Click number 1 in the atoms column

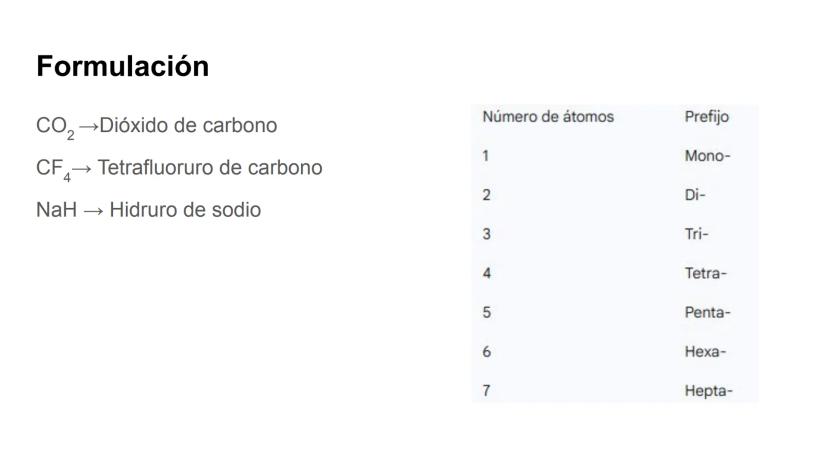486,156
